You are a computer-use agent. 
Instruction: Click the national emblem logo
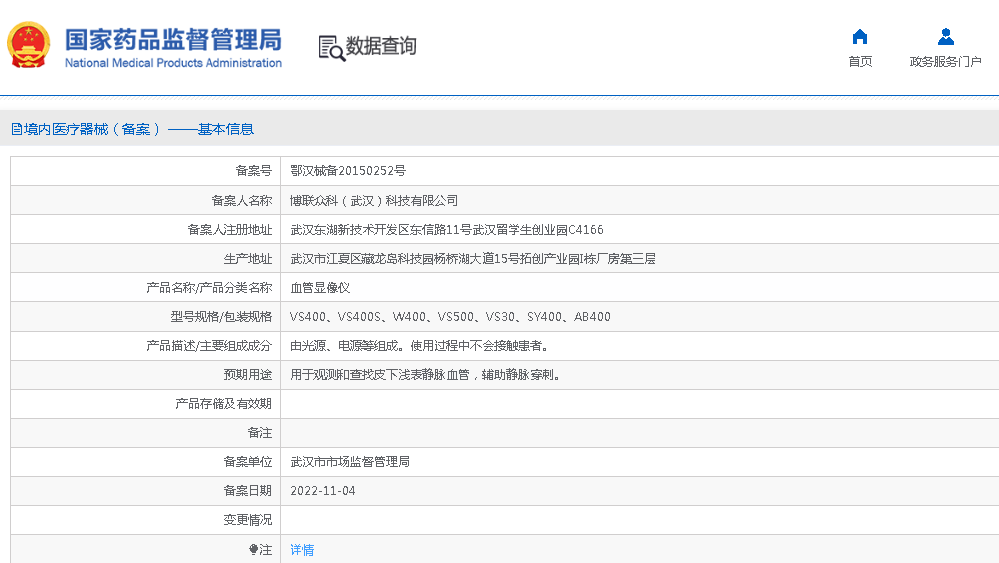(28, 45)
